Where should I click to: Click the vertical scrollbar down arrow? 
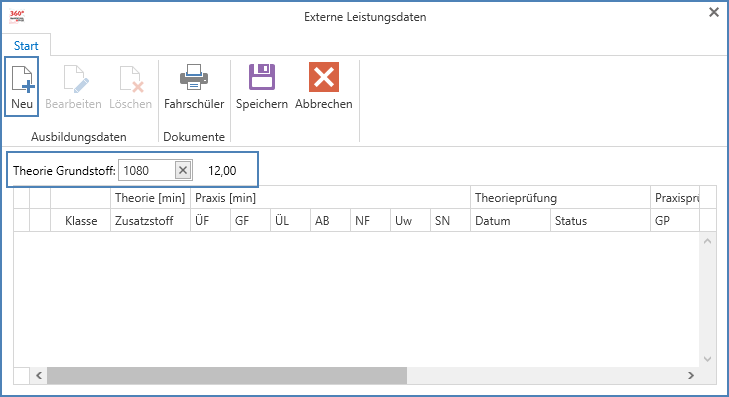point(708,359)
